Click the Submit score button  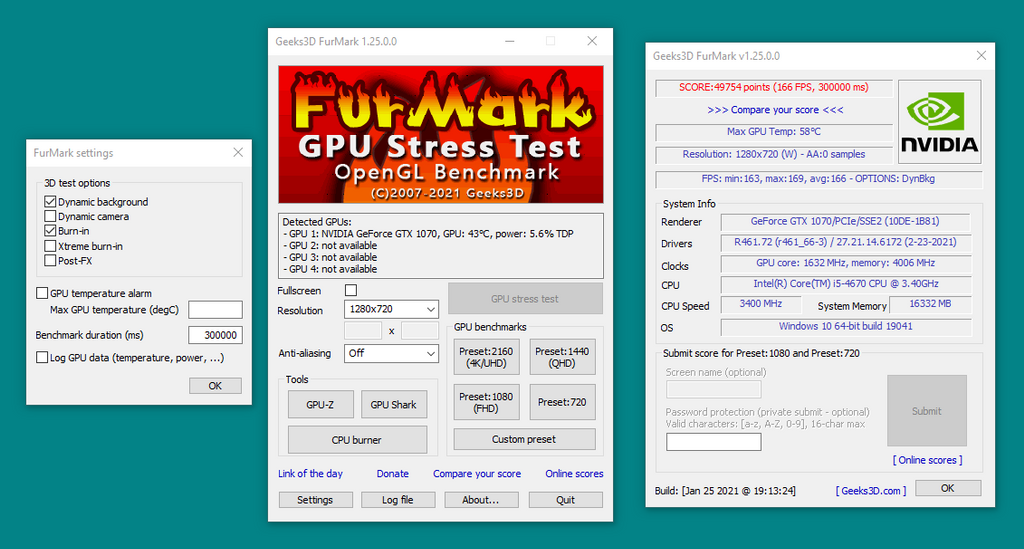pyautogui.click(x=927, y=411)
